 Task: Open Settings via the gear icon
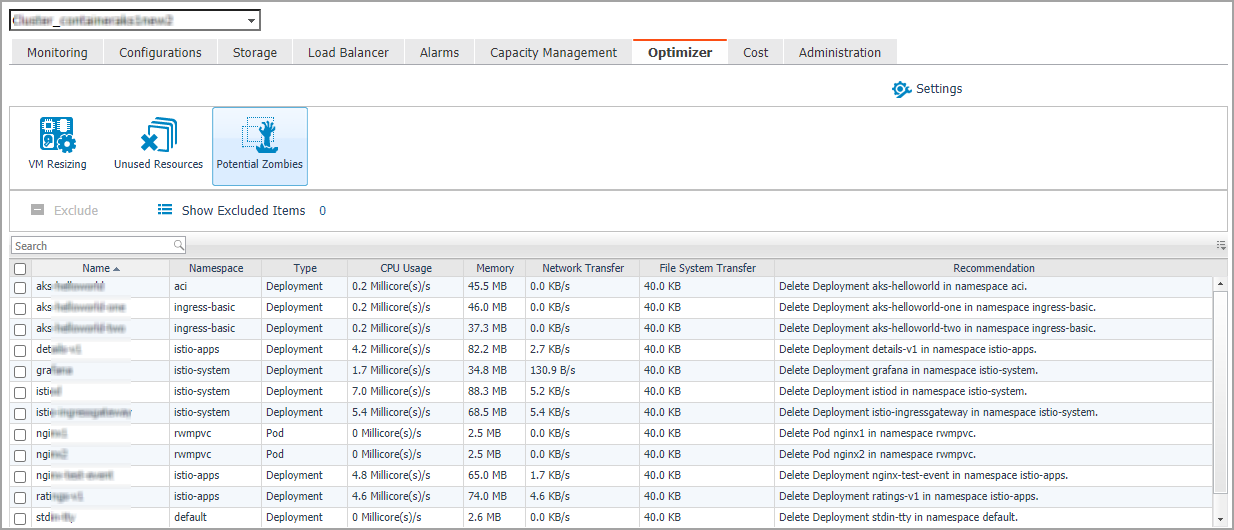(x=901, y=89)
